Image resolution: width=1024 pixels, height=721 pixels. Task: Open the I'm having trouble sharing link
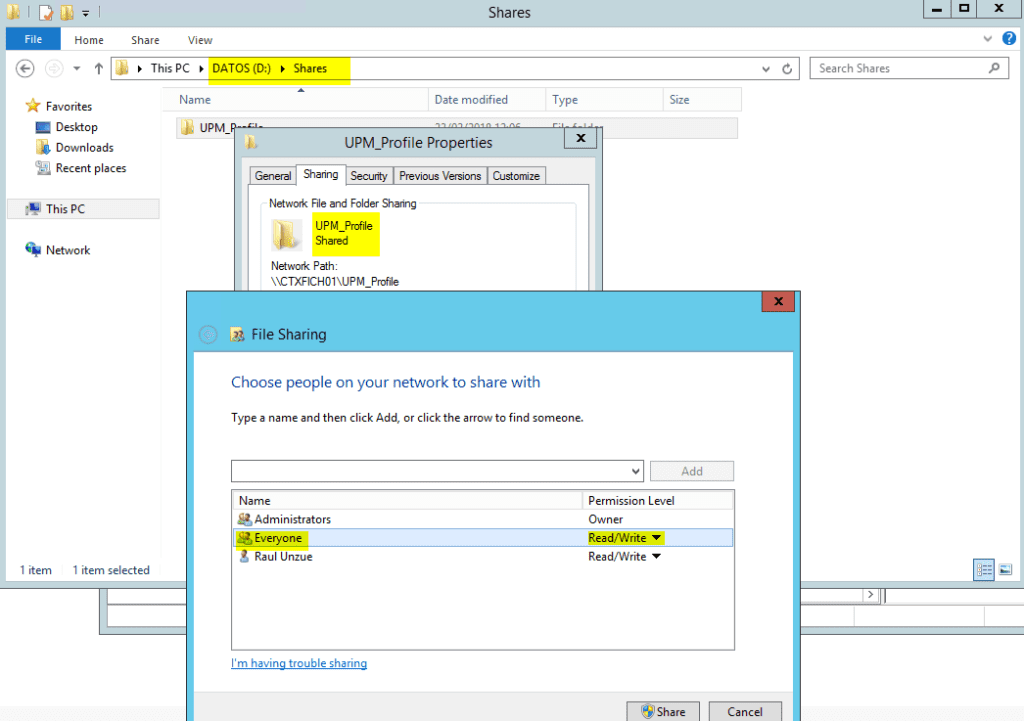(299, 663)
